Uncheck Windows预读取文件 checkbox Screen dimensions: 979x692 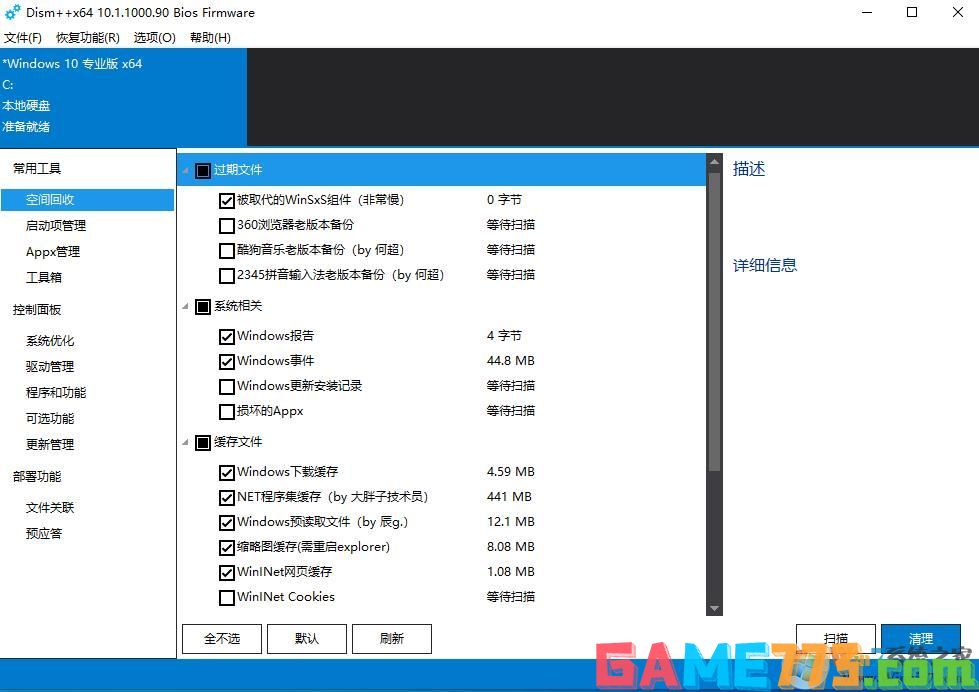point(227,523)
